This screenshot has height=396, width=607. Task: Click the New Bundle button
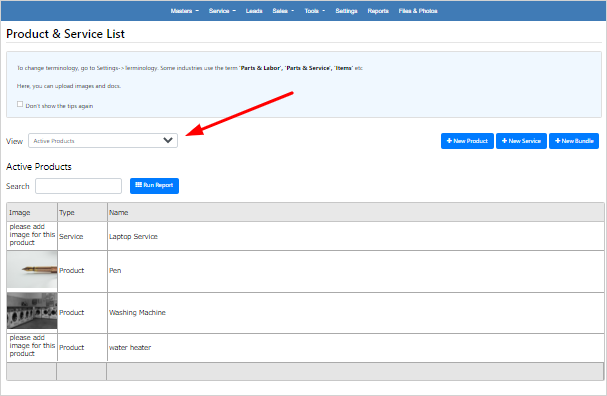[574, 141]
